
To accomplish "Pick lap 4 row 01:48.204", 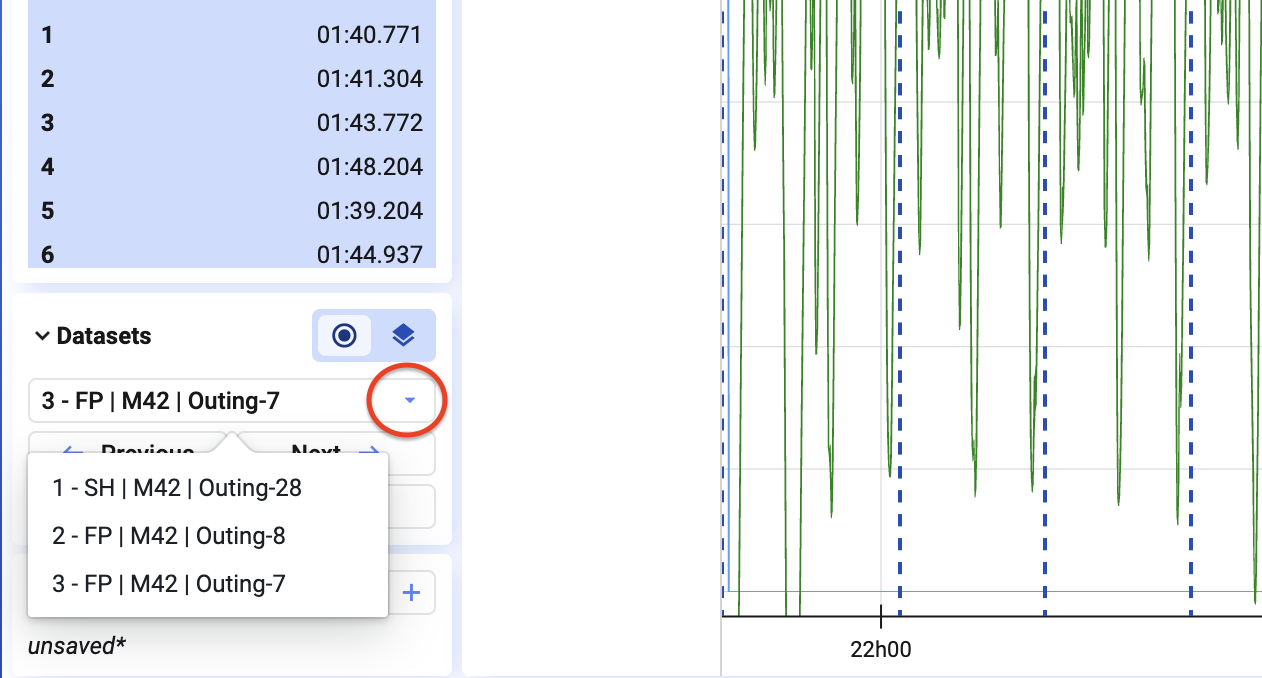I will (x=232, y=166).
